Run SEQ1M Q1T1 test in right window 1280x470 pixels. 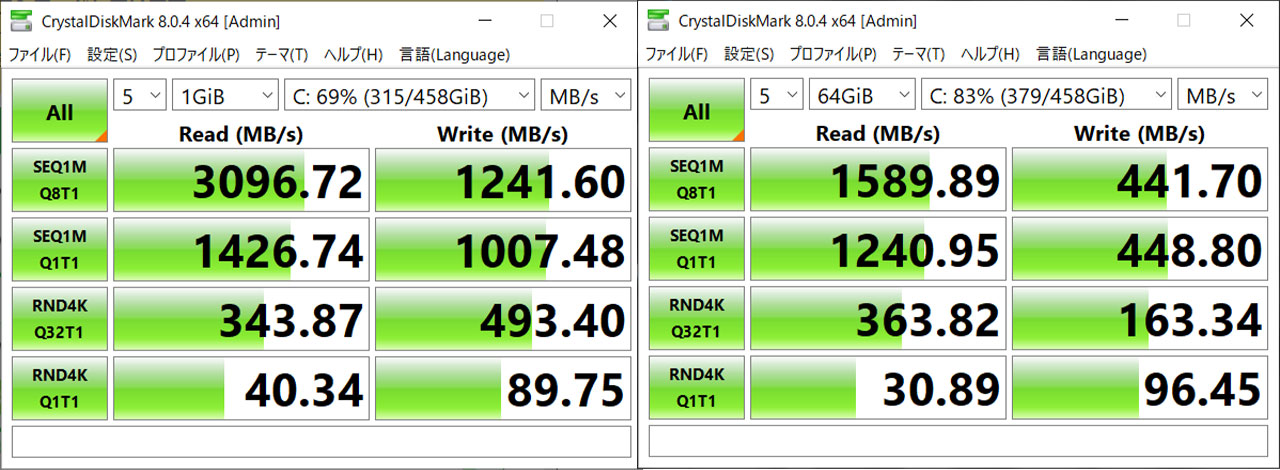pyautogui.click(x=697, y=250)
